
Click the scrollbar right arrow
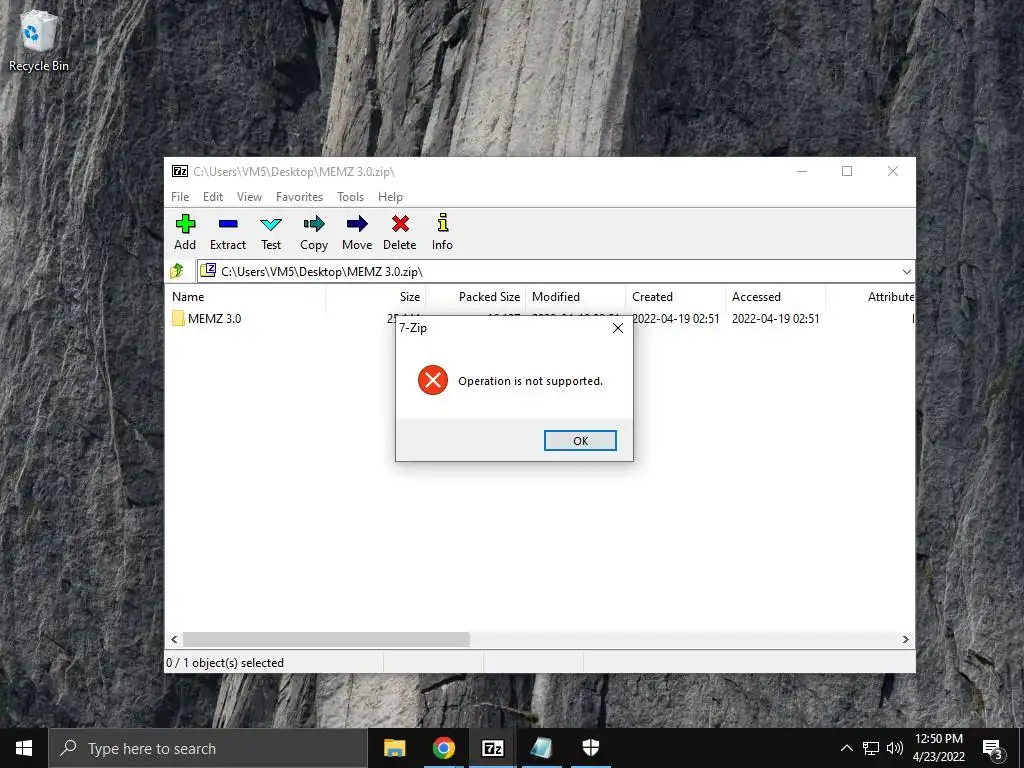[905, 639]
